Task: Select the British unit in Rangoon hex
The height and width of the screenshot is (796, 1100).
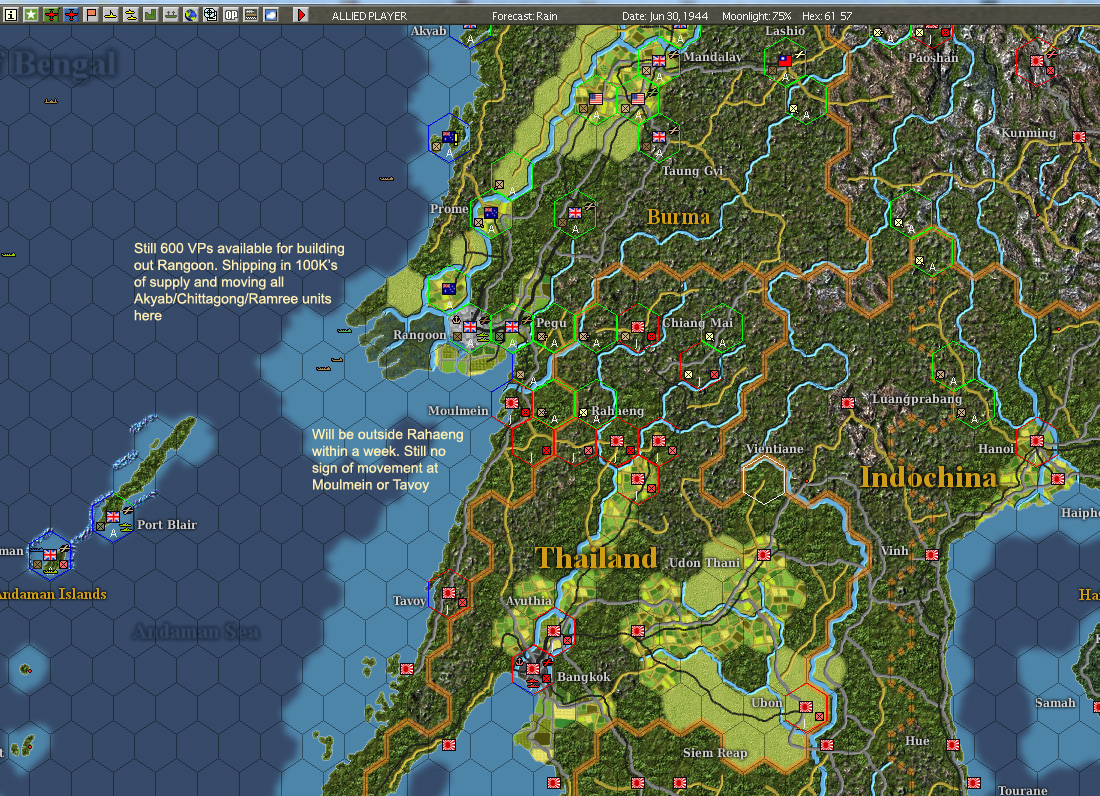Action: [470, 327]
